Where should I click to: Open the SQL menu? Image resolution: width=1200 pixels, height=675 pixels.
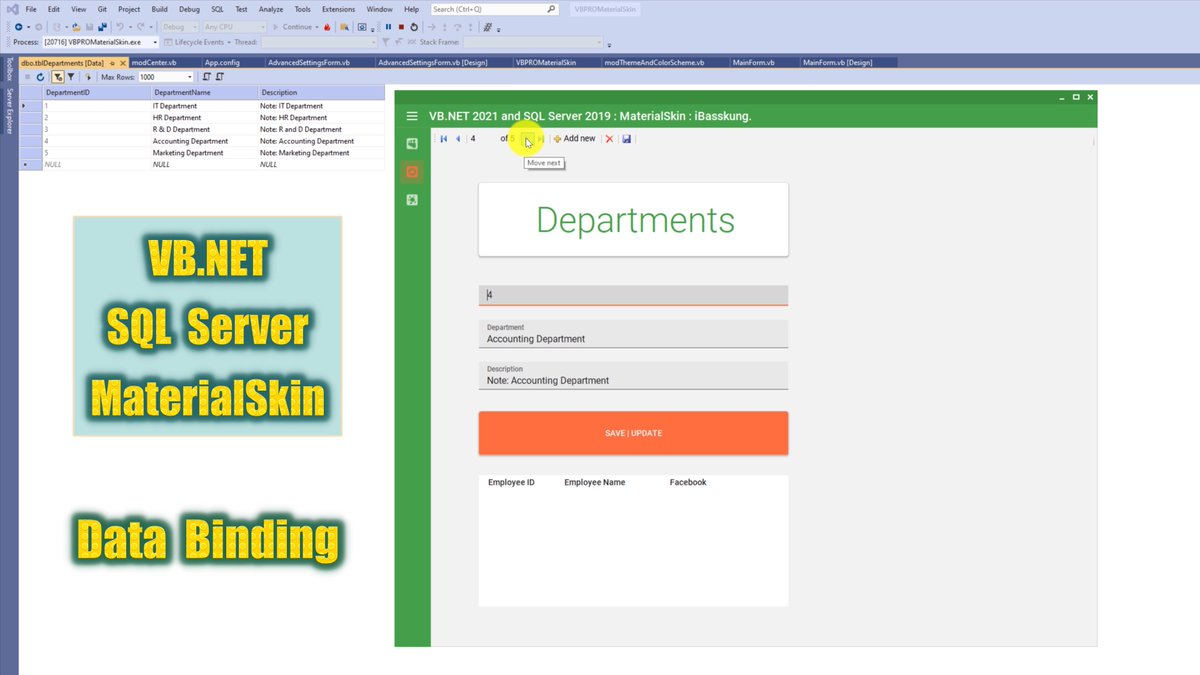pyautogui.click(x=217, y=9)
